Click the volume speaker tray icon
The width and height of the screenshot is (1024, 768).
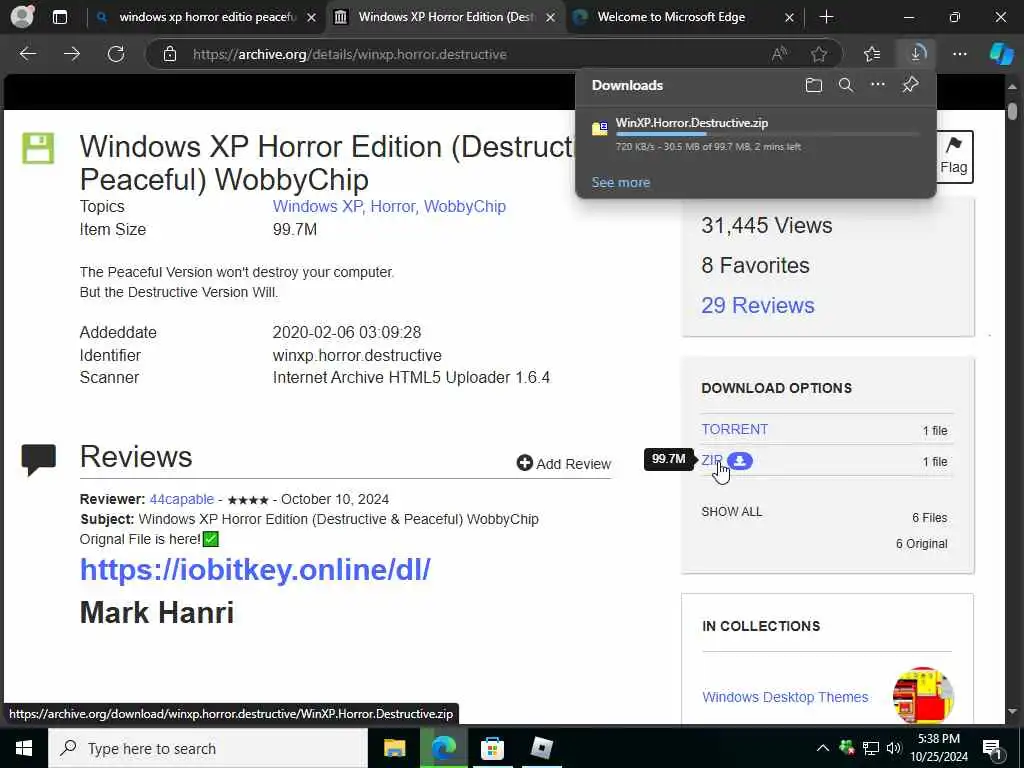(893, 748)
